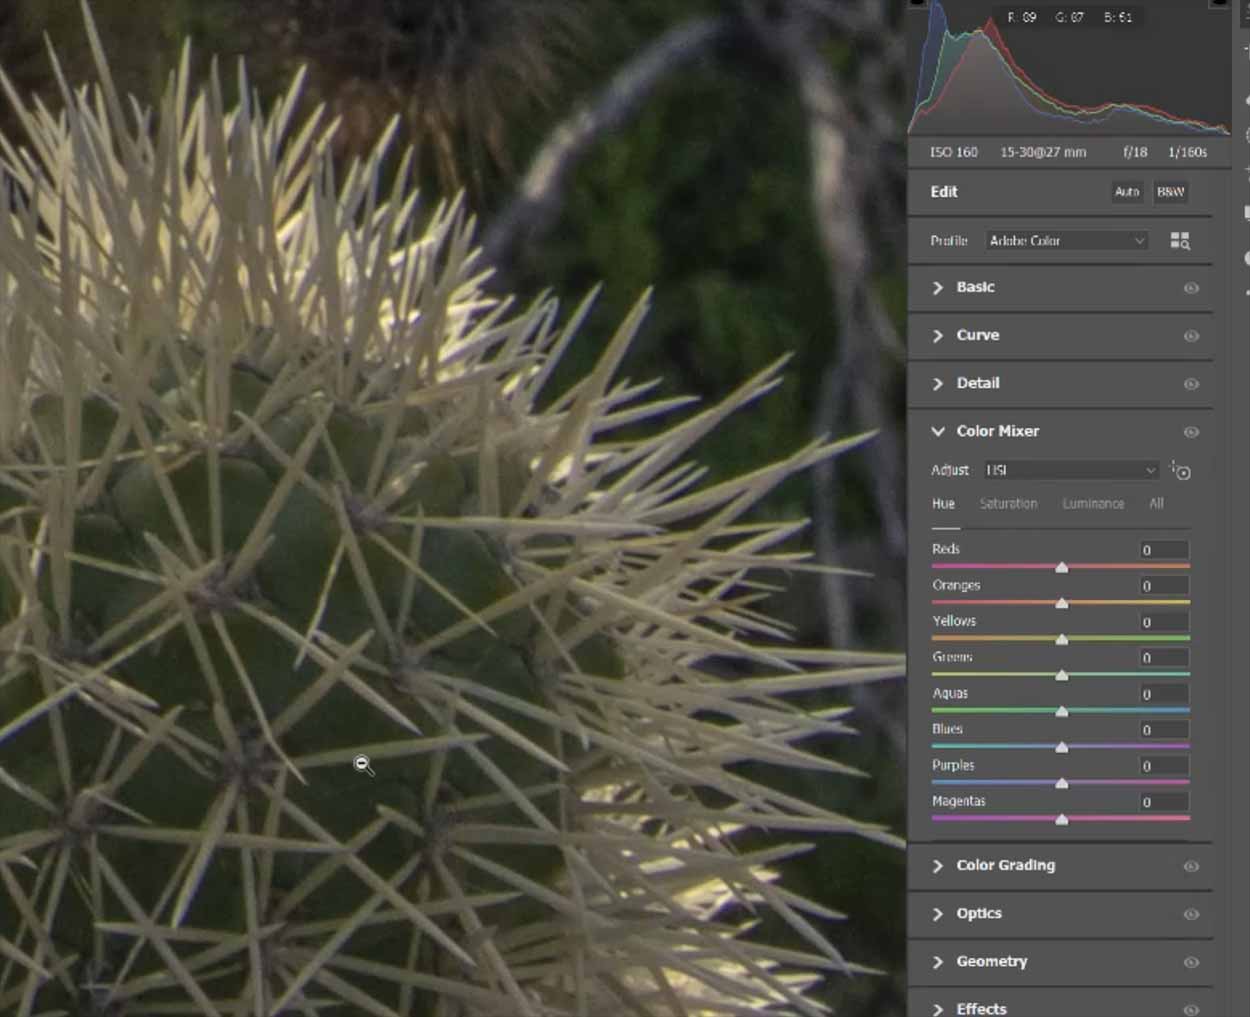Viewport: 1250px width, 1017px height.
Task: Activate the Color Mixer targeted adjustment tool
Action: coord(1180,471)
